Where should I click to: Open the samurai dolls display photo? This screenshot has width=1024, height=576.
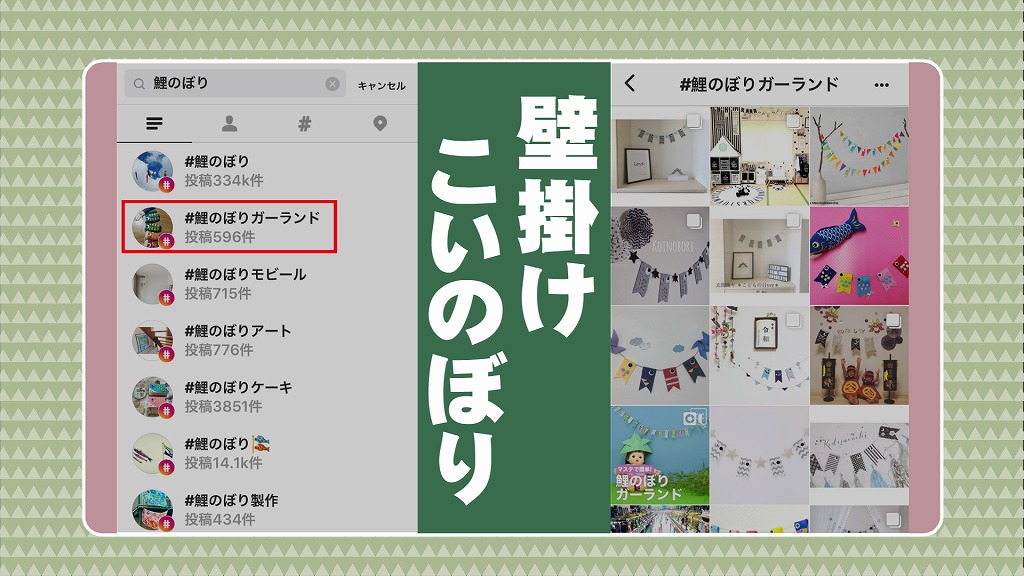pyautogui.click(x=859, y=356)
